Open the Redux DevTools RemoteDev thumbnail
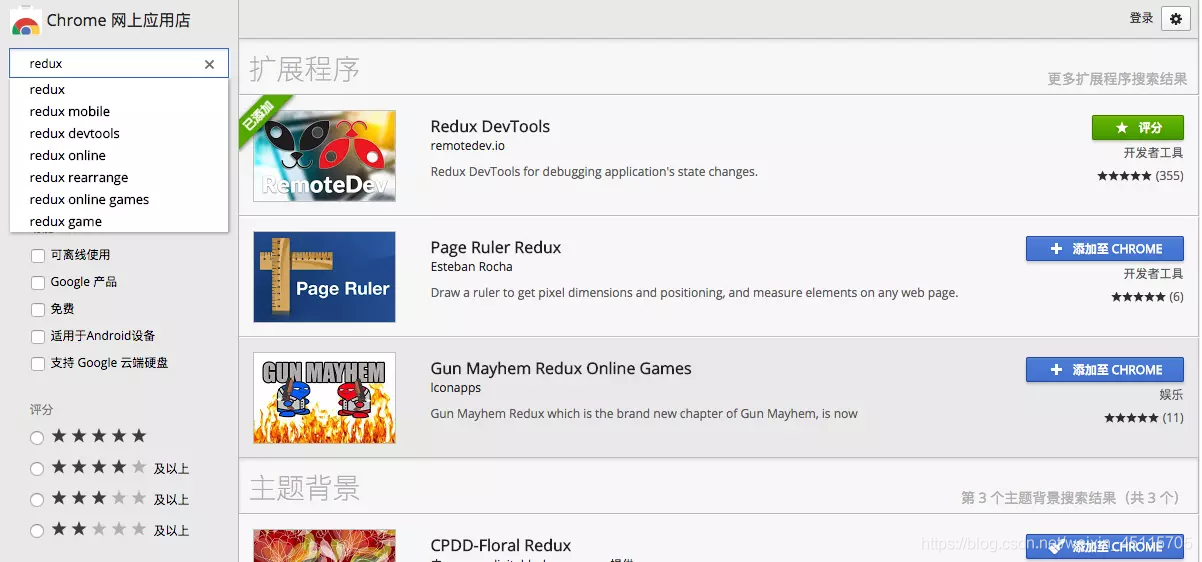This screenshot has width=1202, height=562. (324, 155)
